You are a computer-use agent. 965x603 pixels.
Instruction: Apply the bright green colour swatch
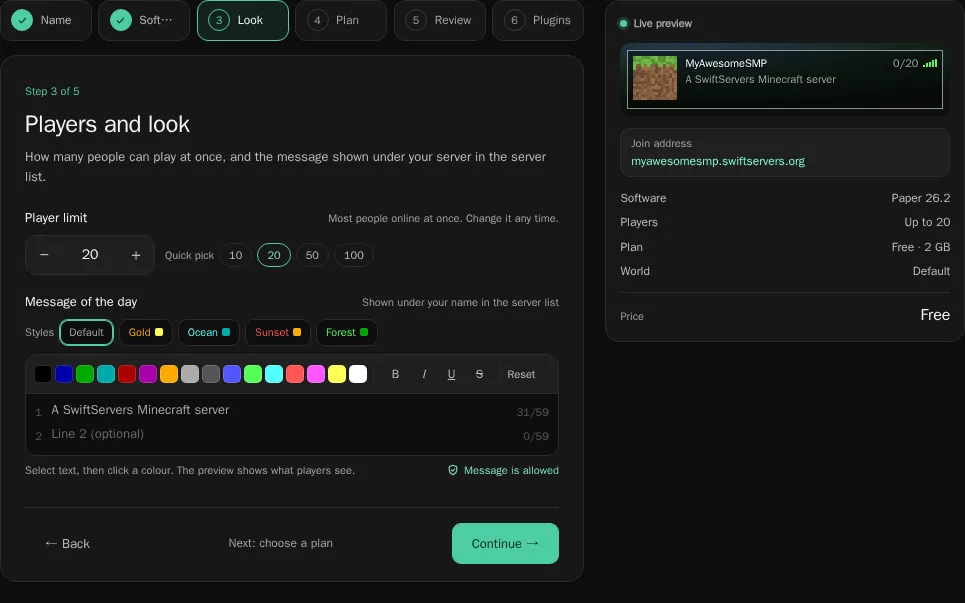tap(253, 374)
